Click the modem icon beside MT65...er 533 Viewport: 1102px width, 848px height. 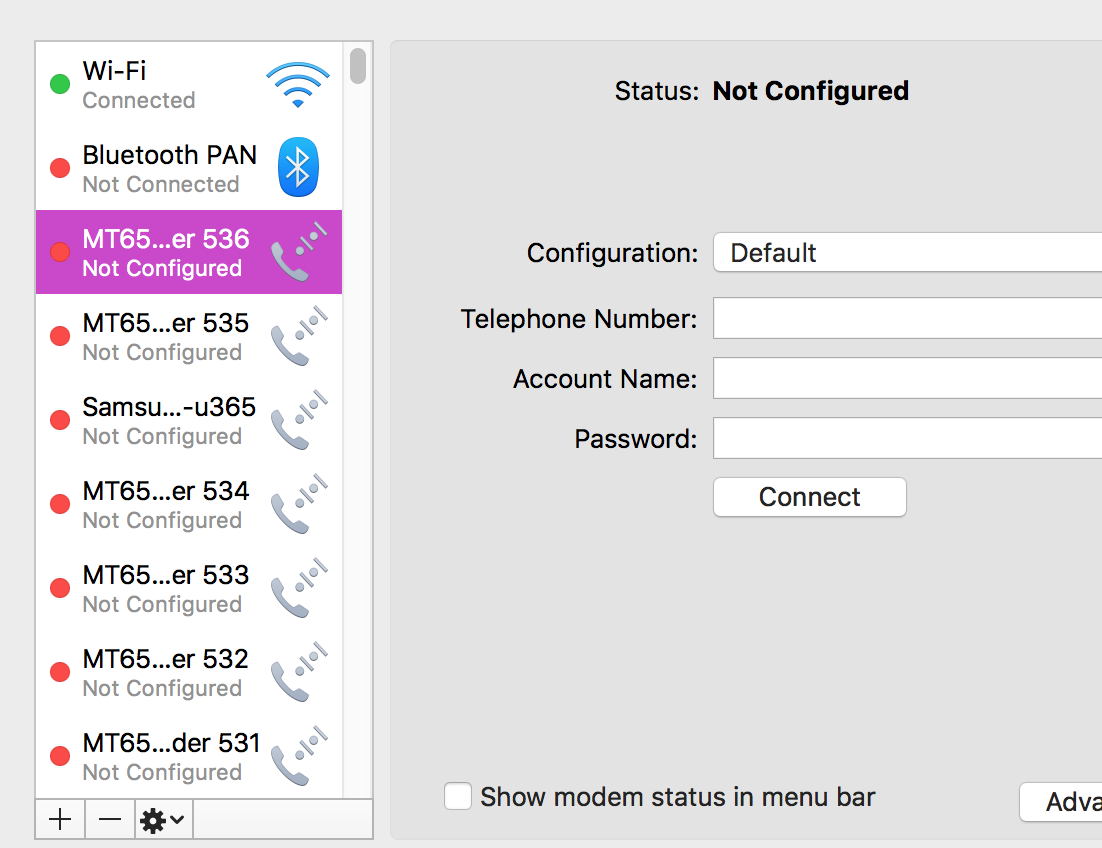(x=297, y=588)
